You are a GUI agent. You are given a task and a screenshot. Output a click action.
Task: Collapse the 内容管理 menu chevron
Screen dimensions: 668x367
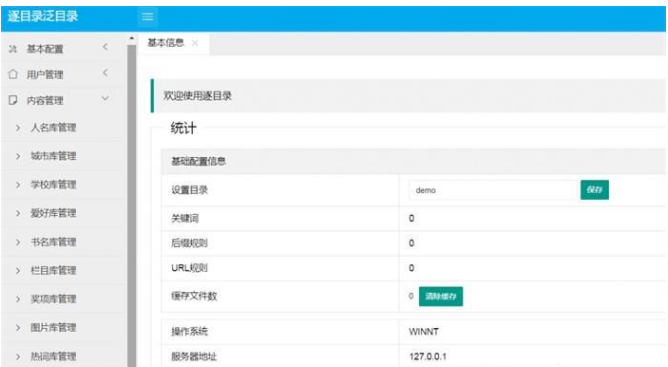(105, 99)
